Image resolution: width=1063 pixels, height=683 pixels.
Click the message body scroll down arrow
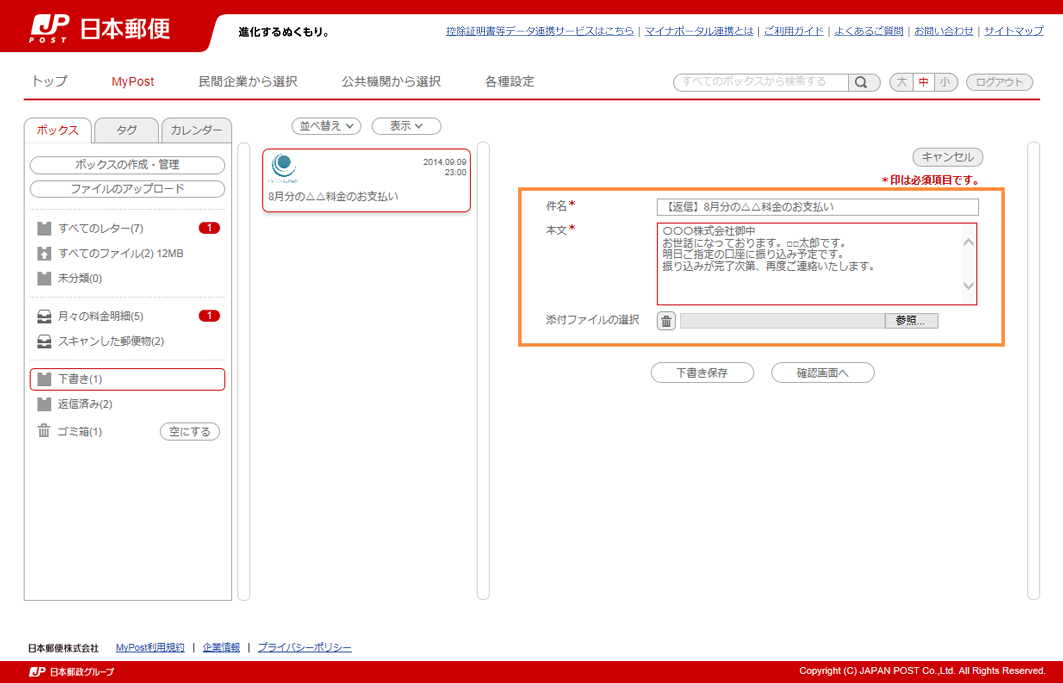[969, 286]
